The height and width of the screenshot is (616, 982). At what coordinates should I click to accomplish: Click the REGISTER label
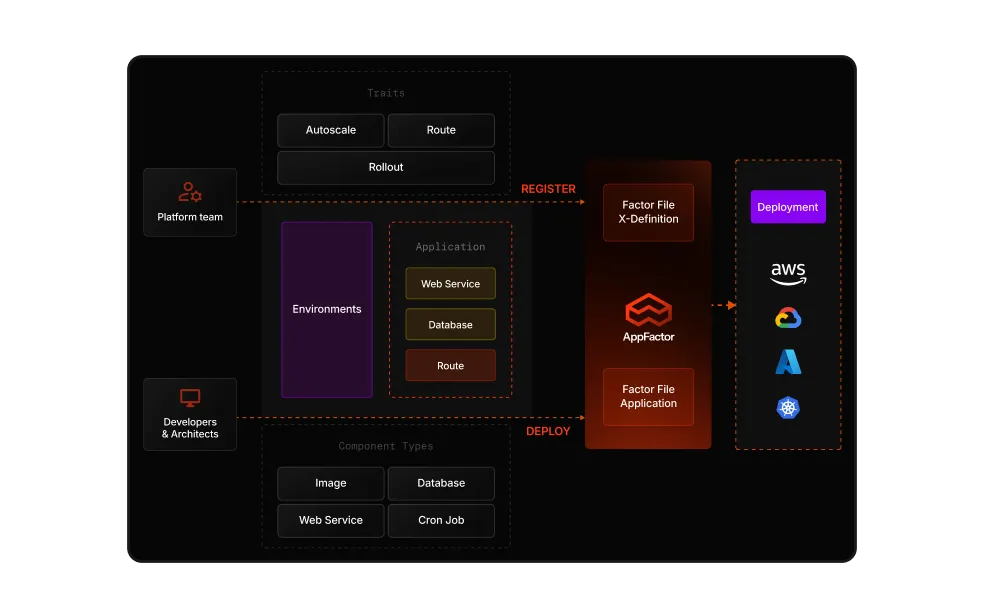coord(548,189)
